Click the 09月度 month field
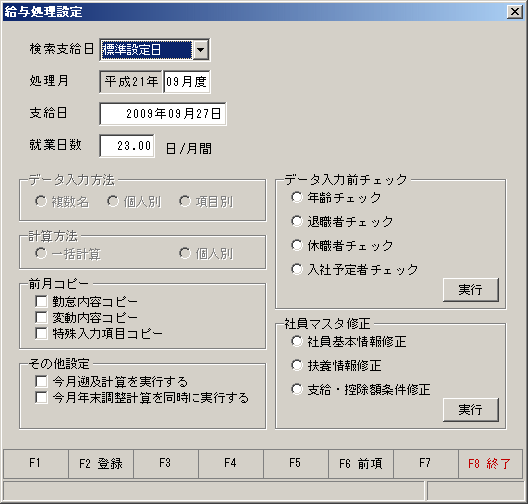Image resolution: width=528 pixels, height=504 pixels. [x=187, y=81]
